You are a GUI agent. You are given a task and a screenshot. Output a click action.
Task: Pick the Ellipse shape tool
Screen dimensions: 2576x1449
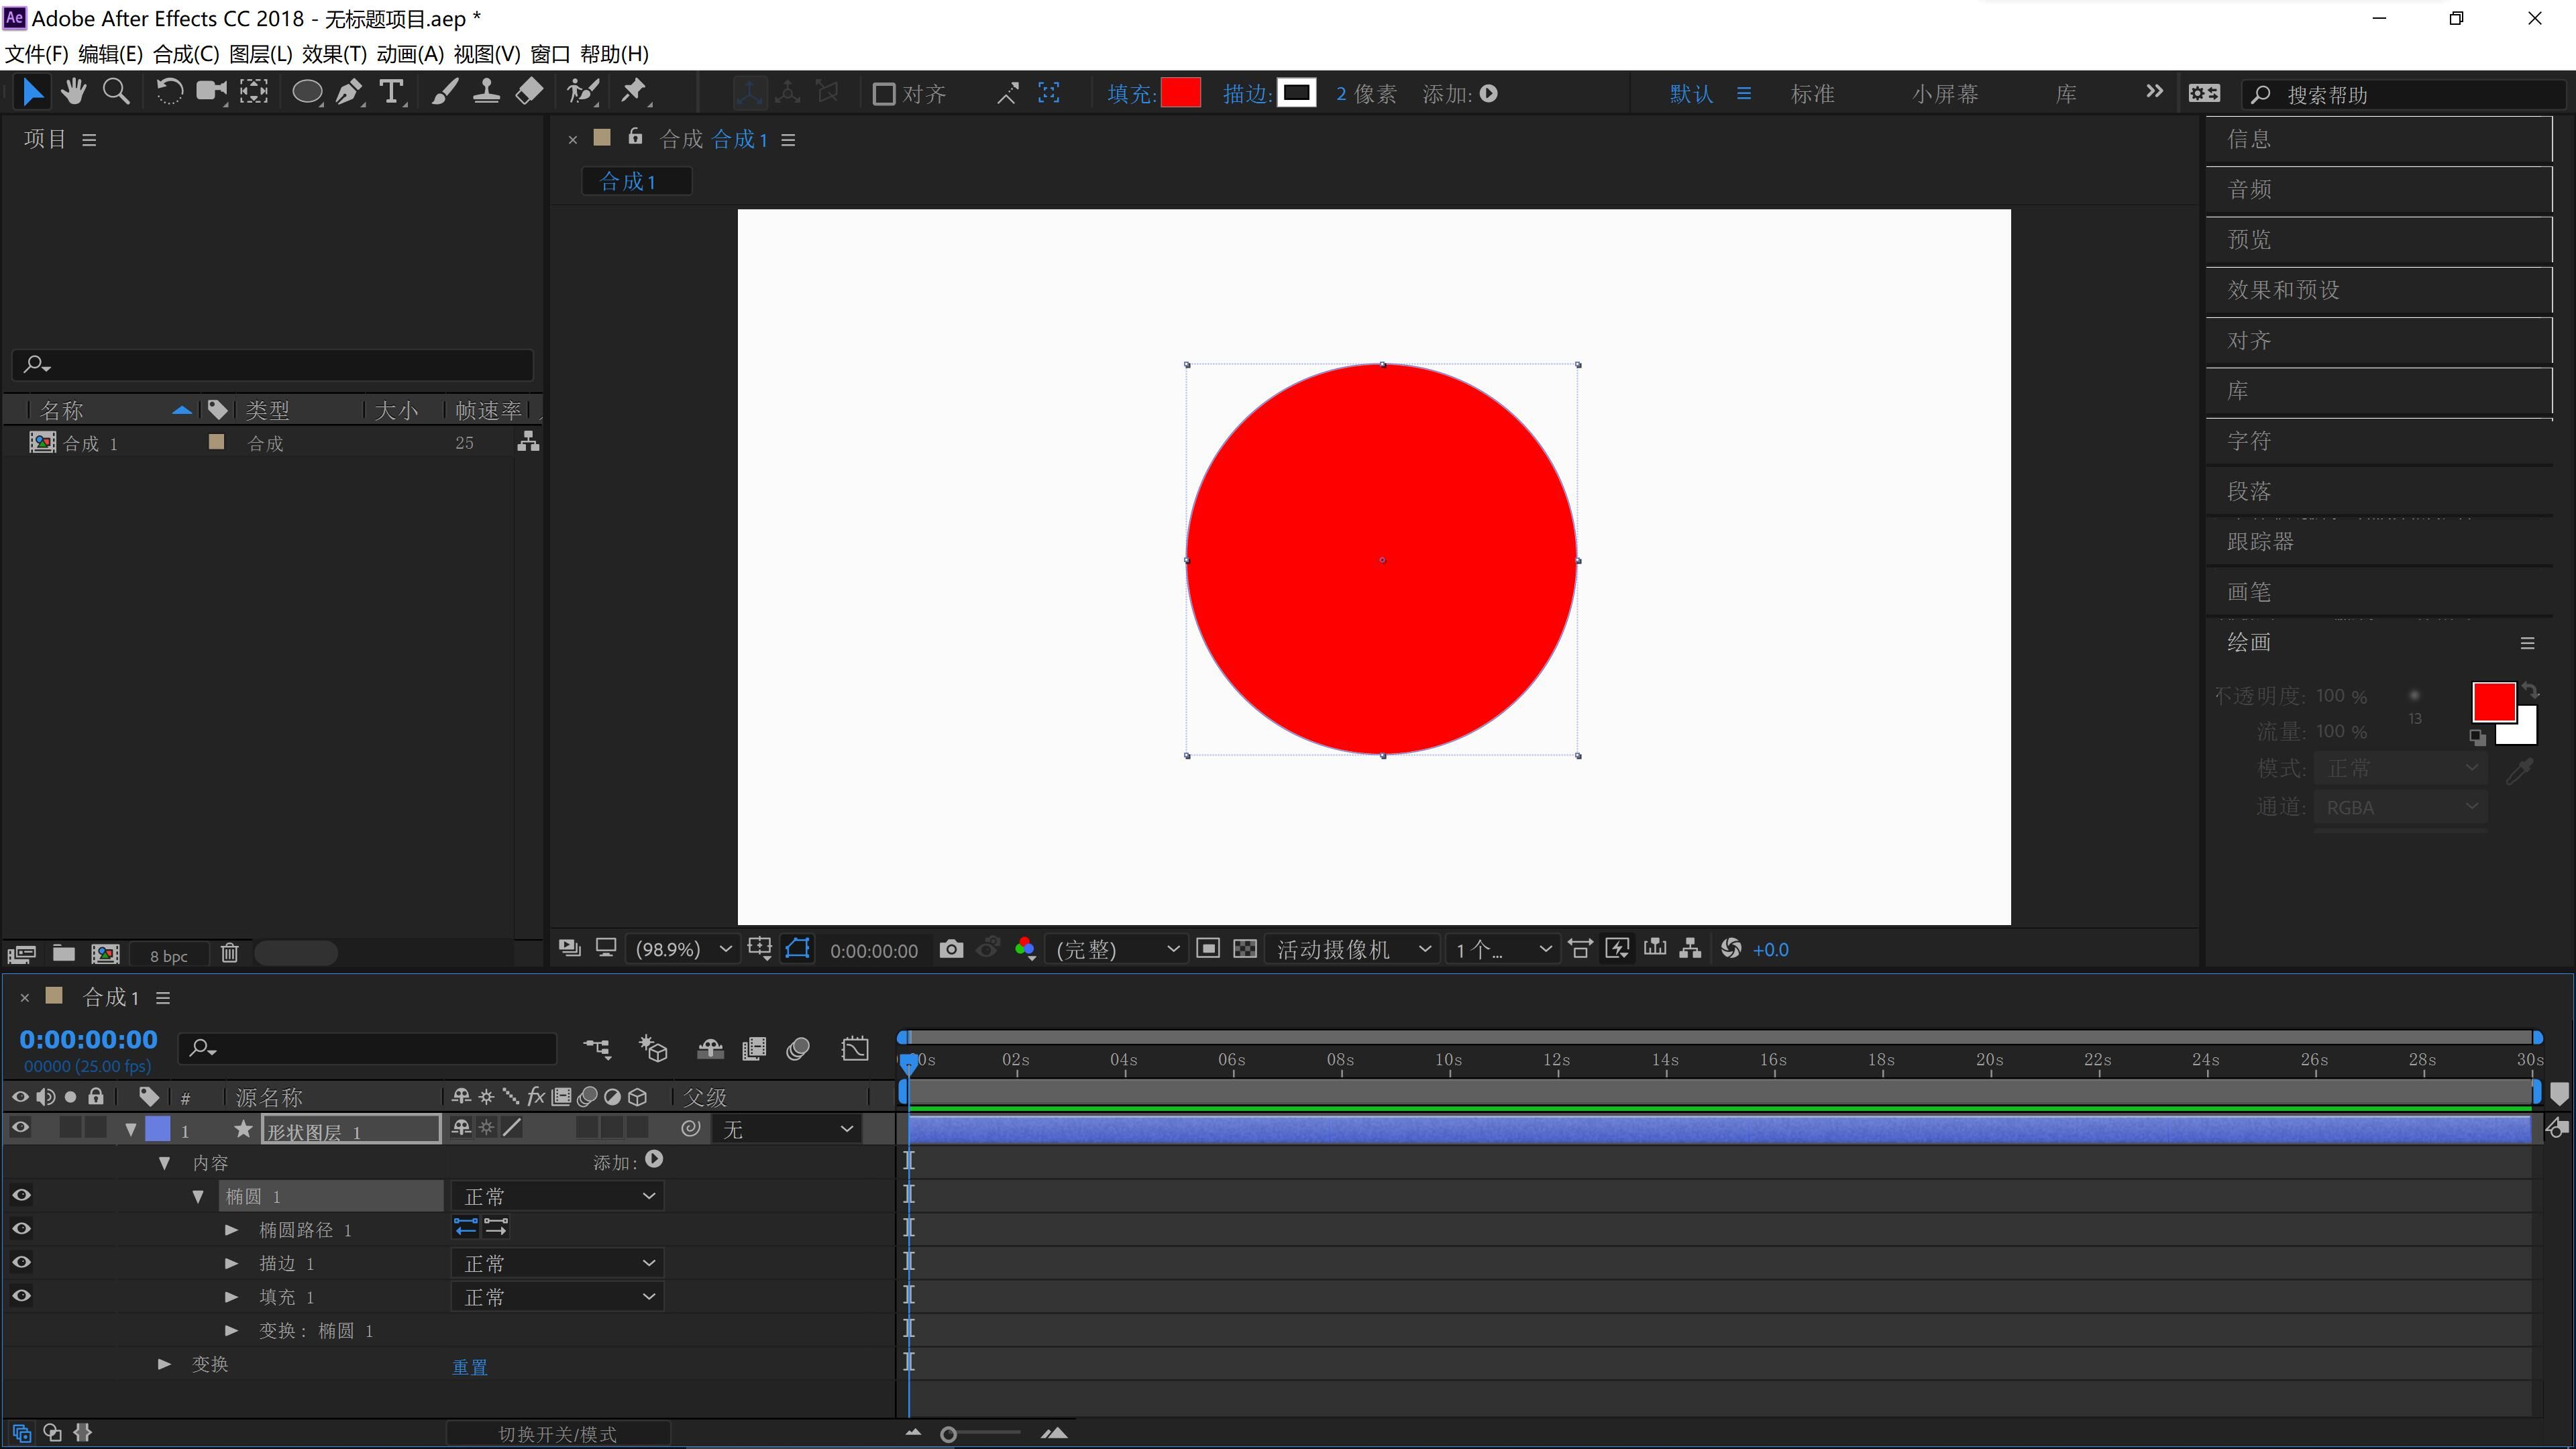coord(306,93)
